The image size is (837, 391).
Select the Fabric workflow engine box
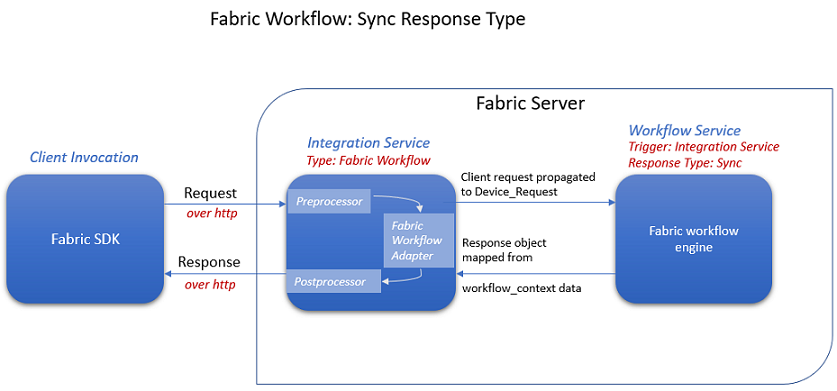click(x=693, y=239)
